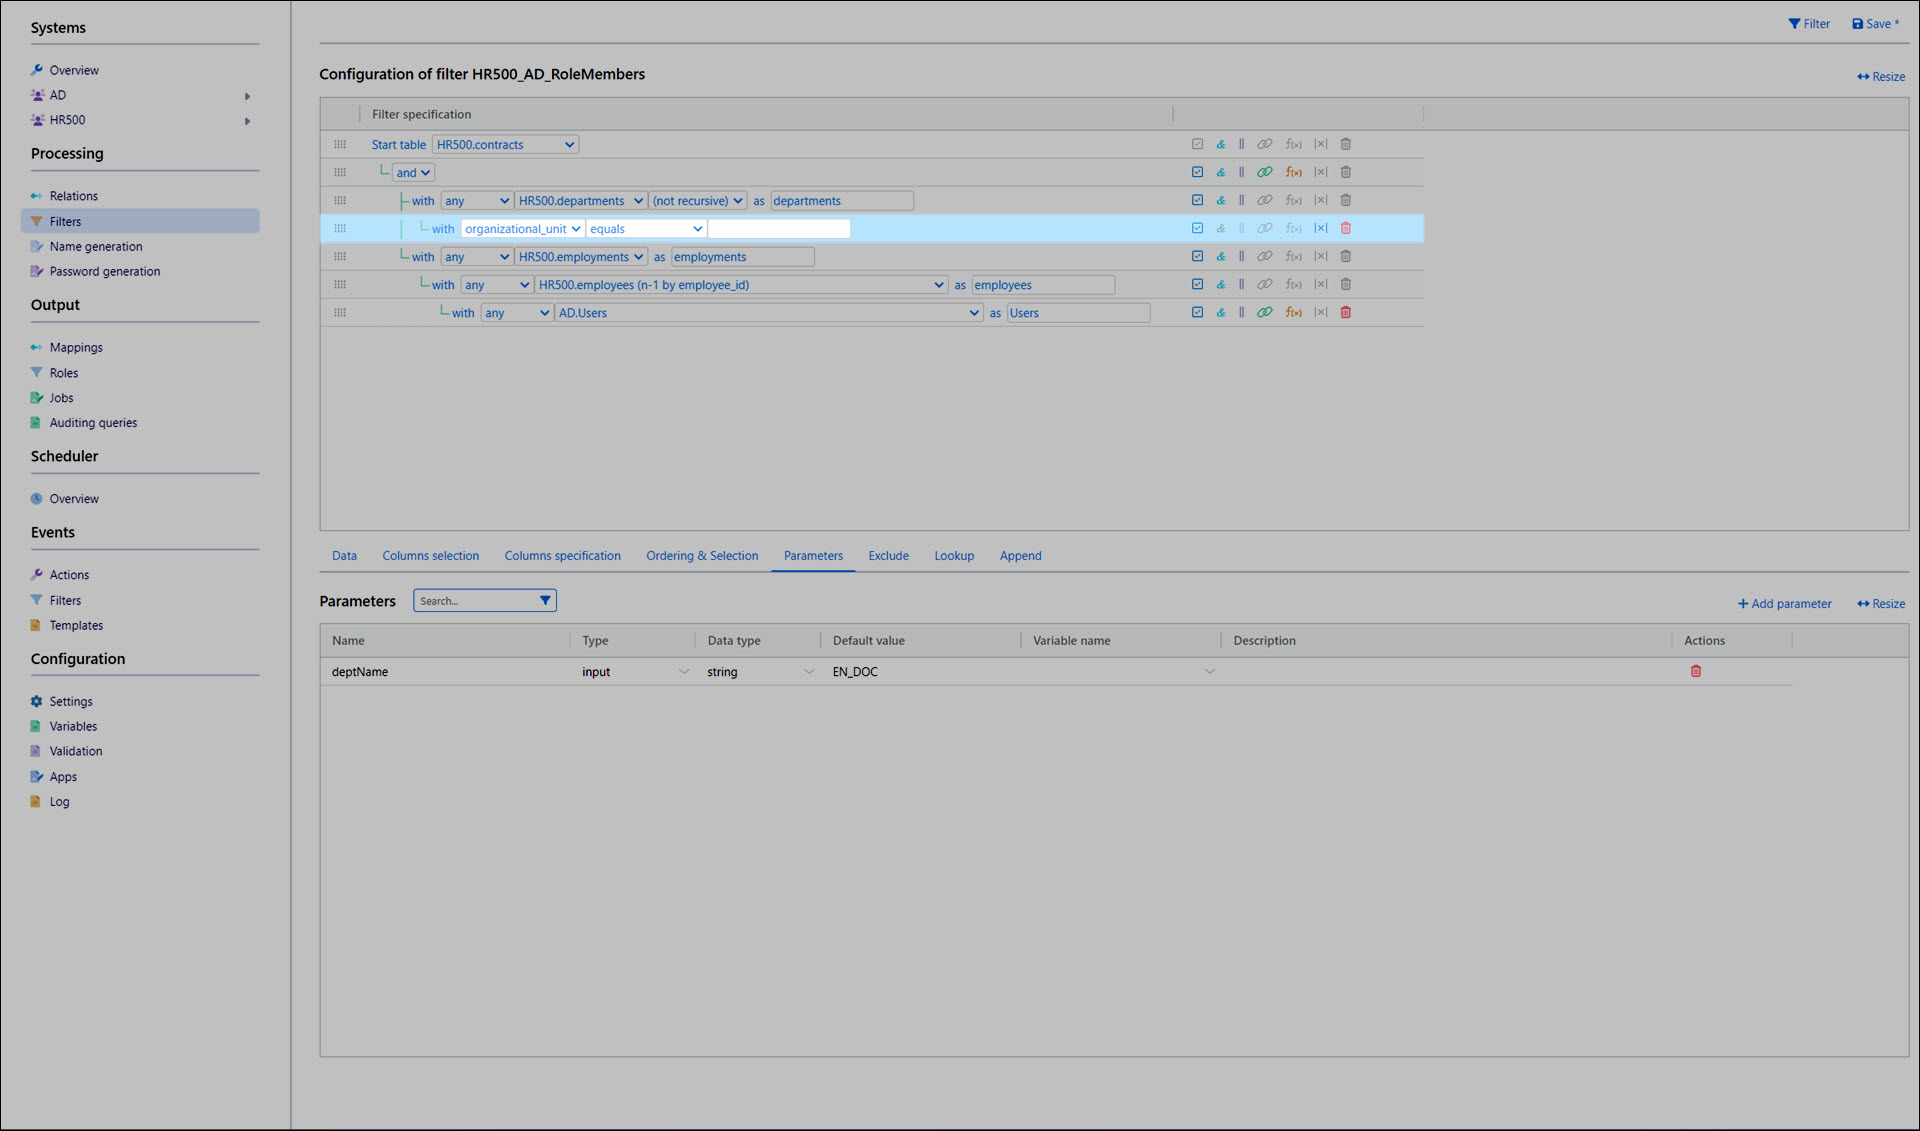The image size is (1920, 1131).
Task: Open the 'equals' operator dropdown
Action: coord(646,229)
